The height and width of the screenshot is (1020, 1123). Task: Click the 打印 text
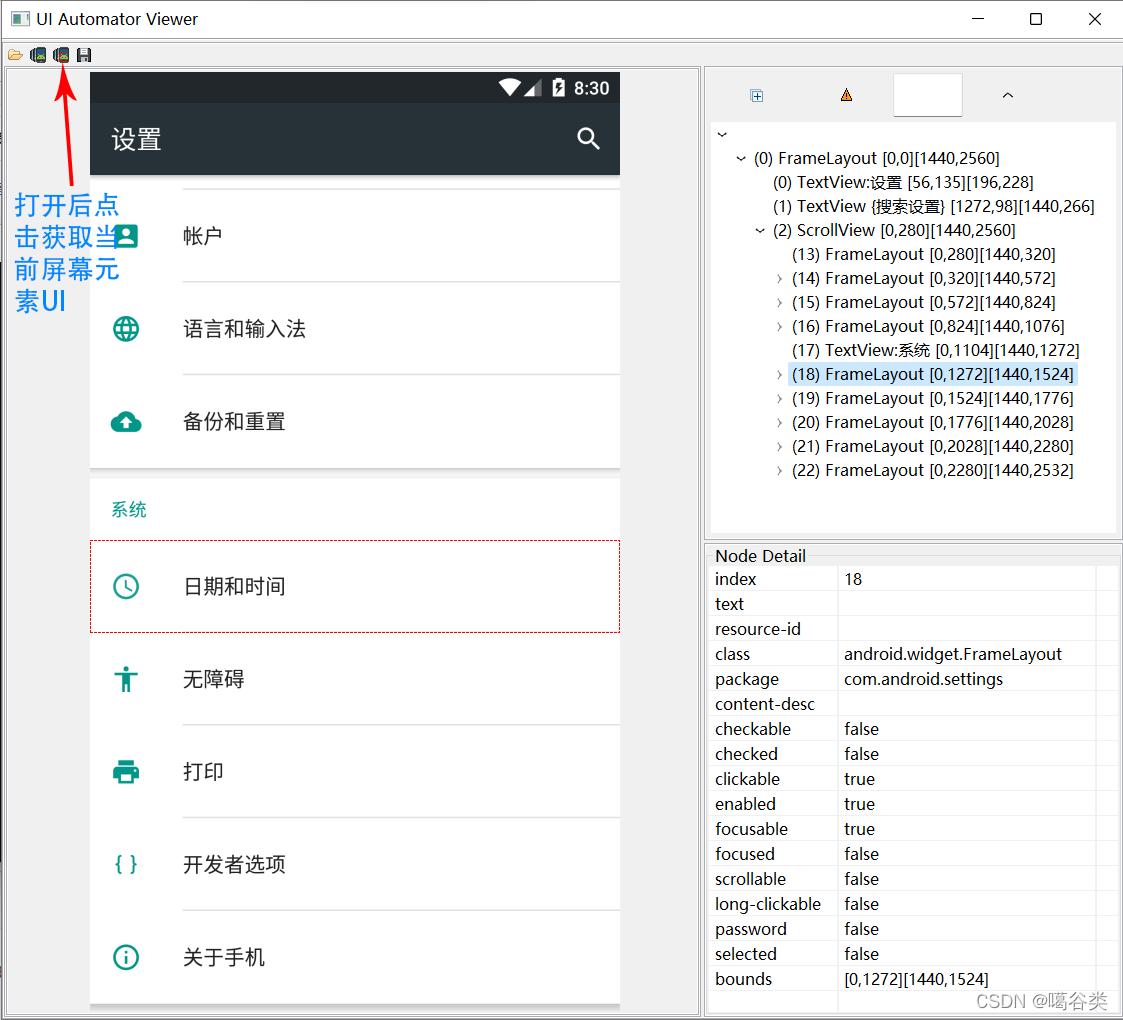tap(203, 772)
